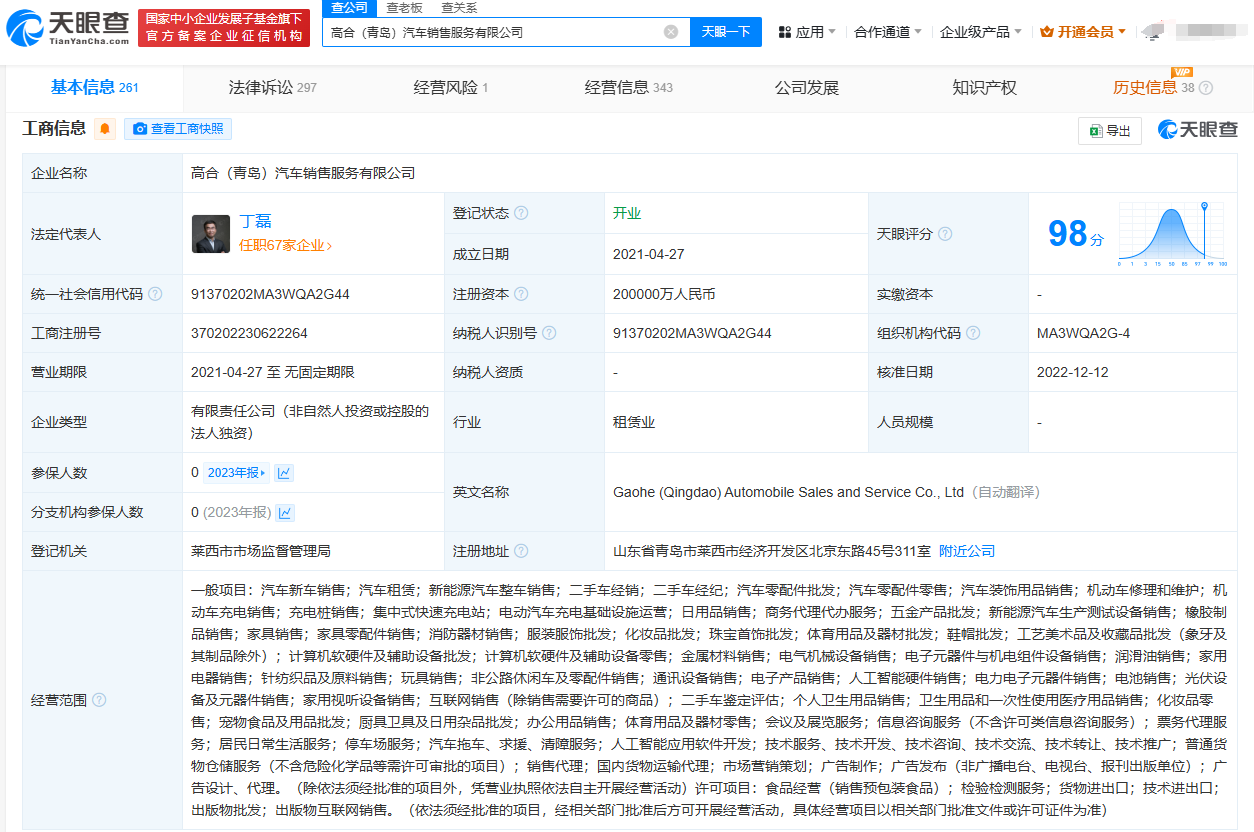This screenshot has height=832, width=1254.
Task: Click 200000万人民币 registered capital value
Action: (664, 294)
